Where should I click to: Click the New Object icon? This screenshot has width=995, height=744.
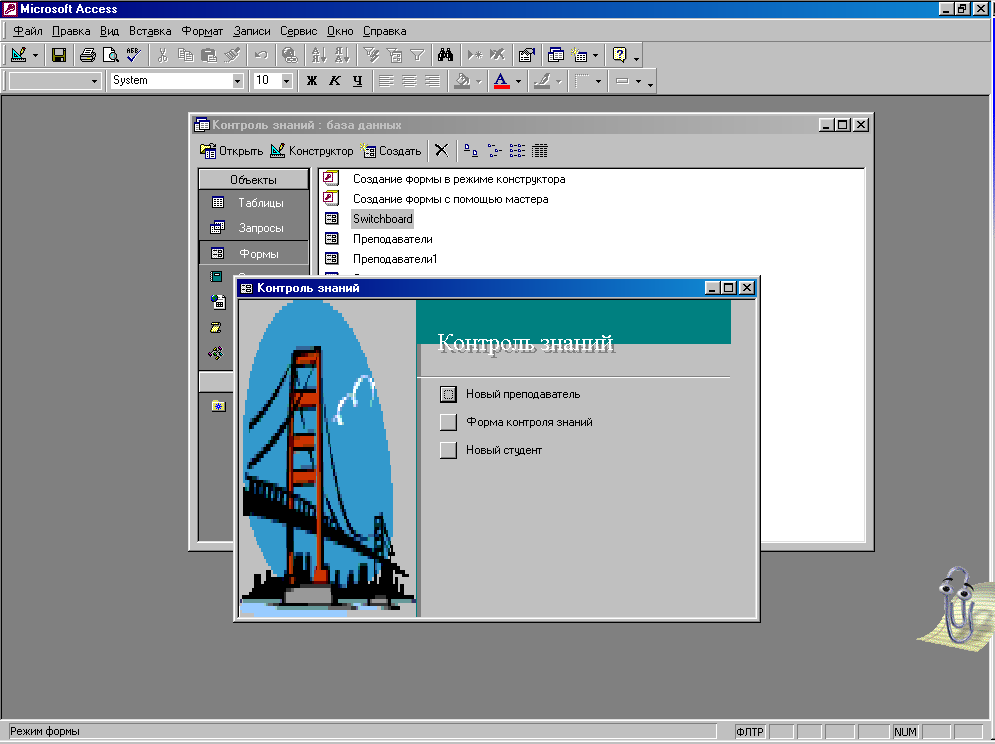579,55
